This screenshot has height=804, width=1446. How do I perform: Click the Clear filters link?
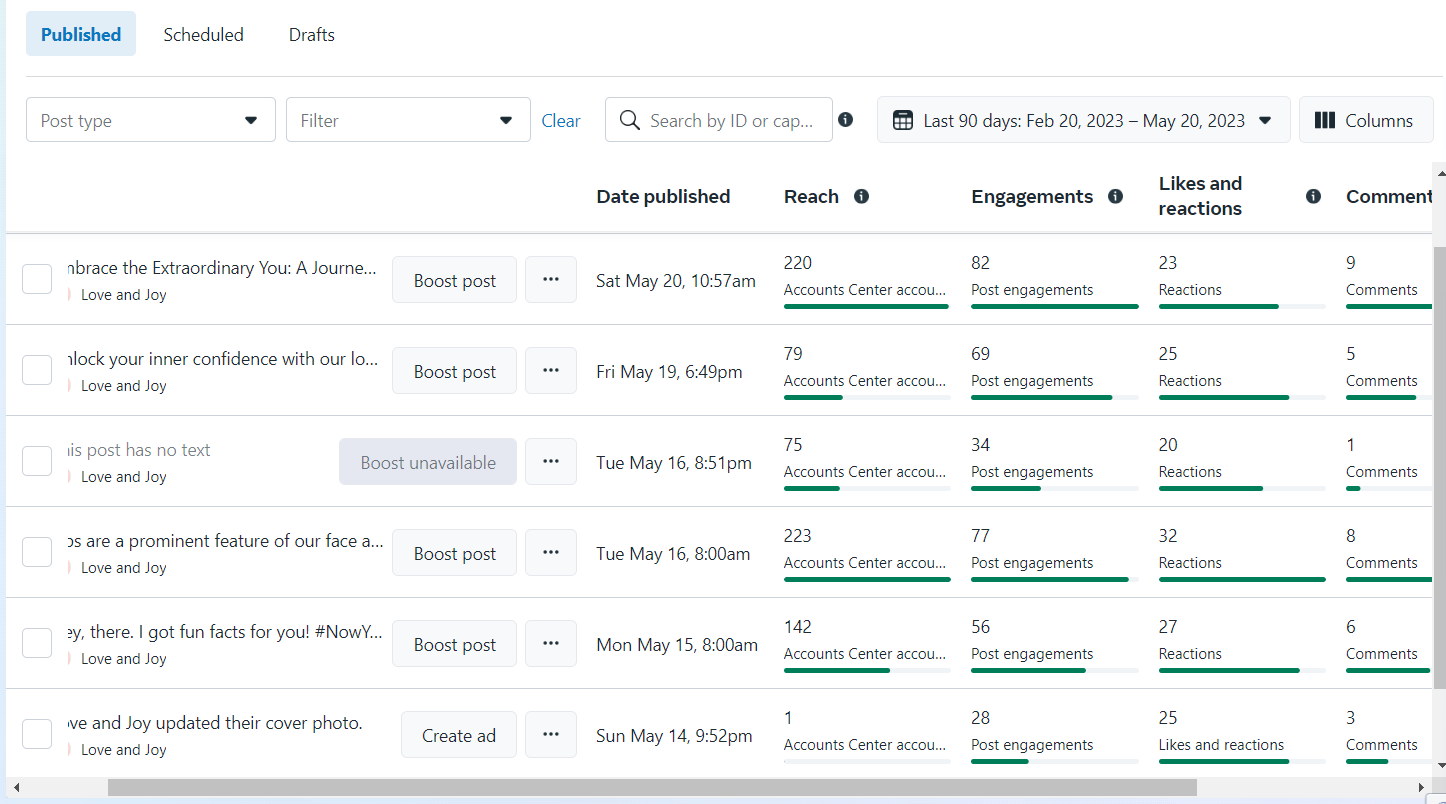[x=561, y=121]
